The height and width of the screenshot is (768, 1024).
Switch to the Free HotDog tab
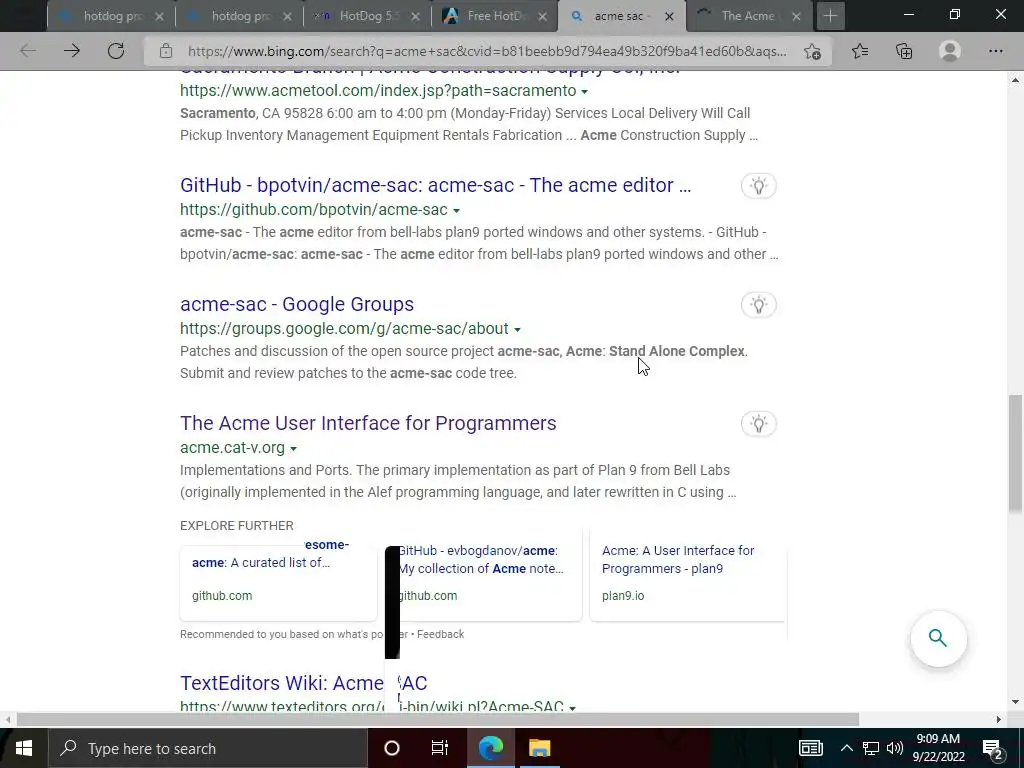495,16
